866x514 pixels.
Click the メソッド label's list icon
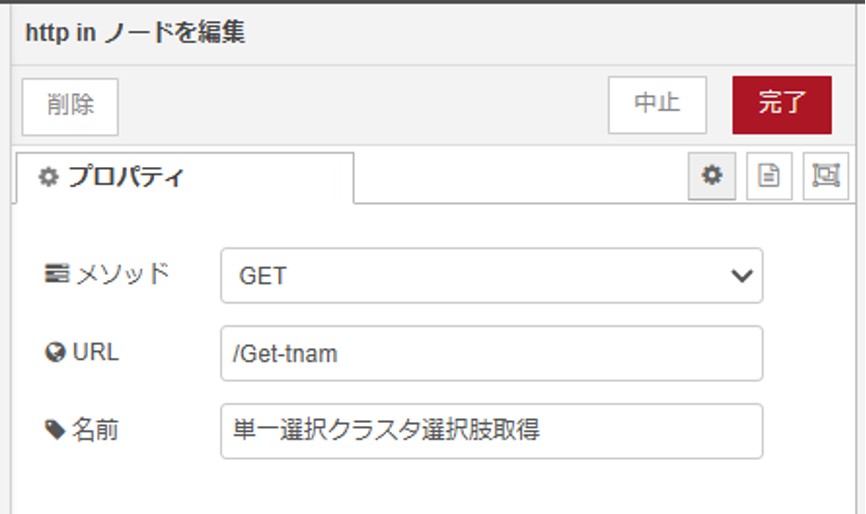(55, 274)
